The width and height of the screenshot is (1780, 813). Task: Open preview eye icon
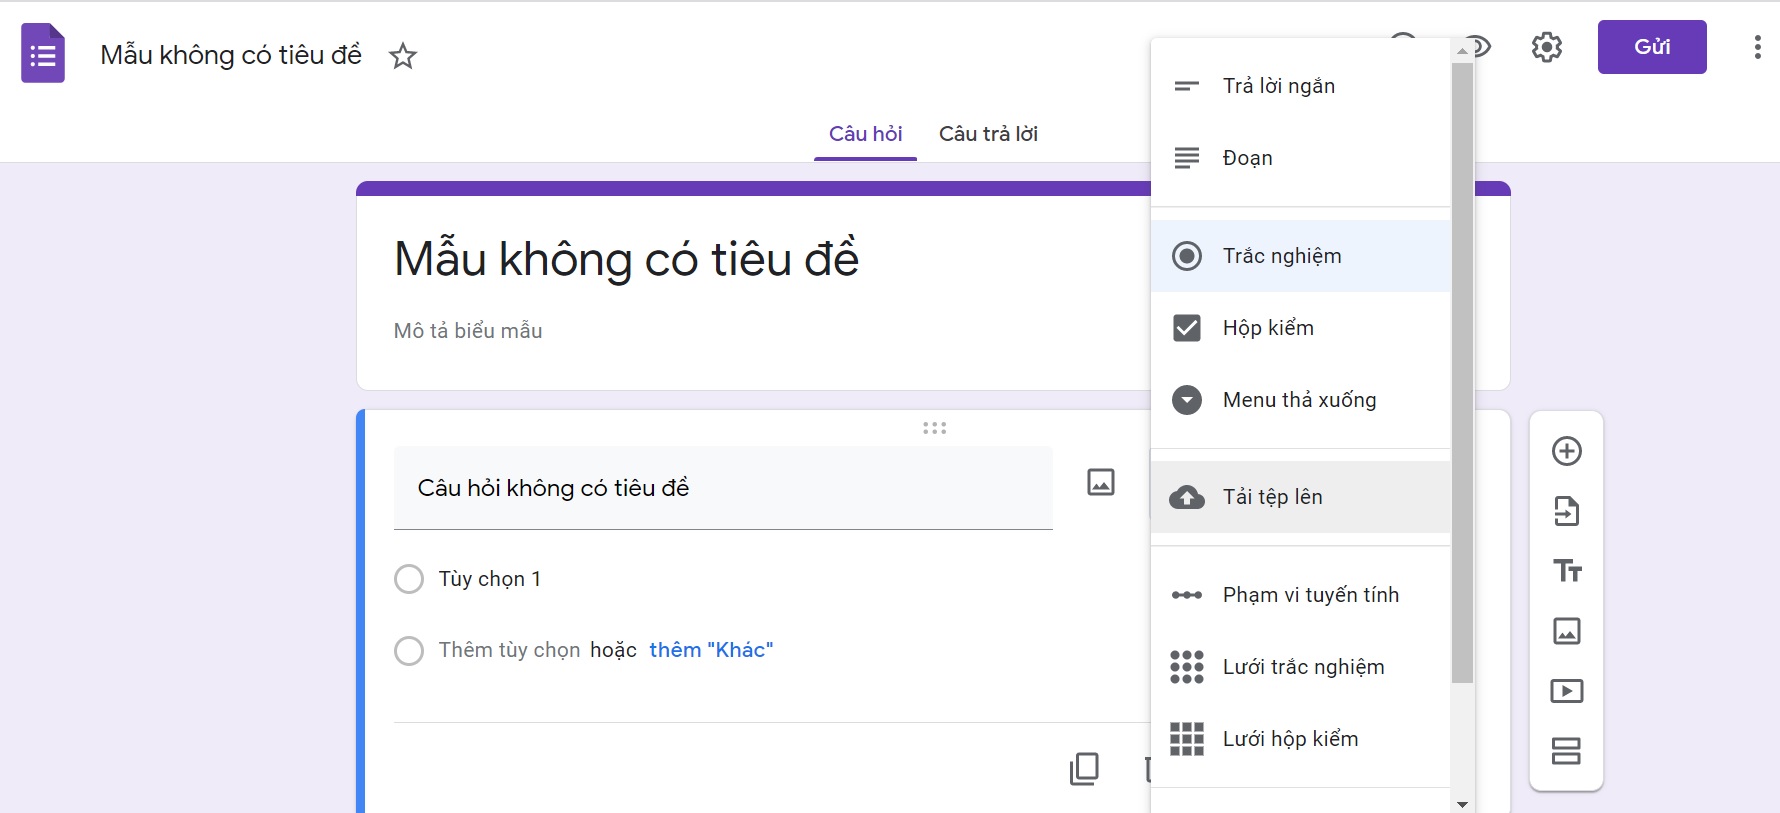pos(1480,46)
